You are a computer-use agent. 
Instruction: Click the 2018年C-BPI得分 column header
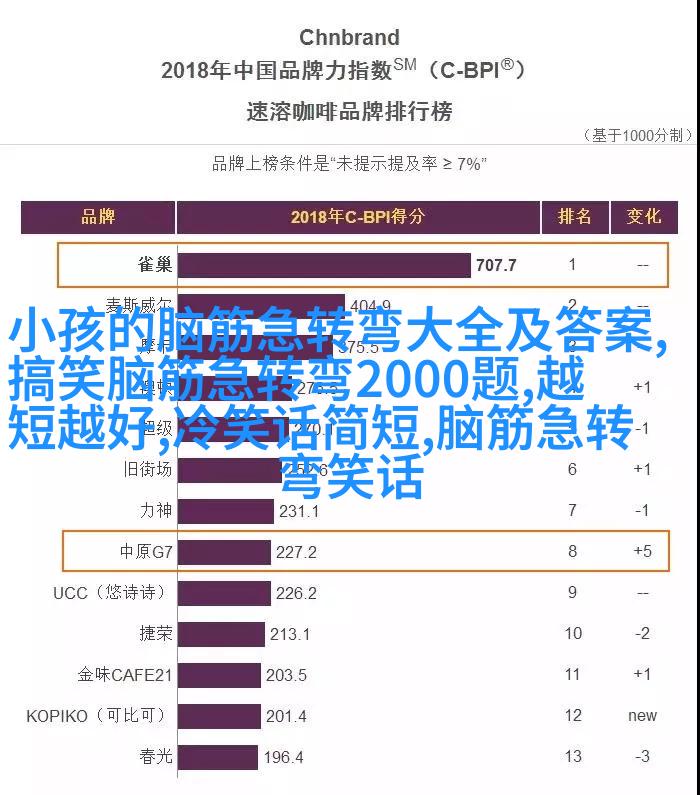coord(358,217)
